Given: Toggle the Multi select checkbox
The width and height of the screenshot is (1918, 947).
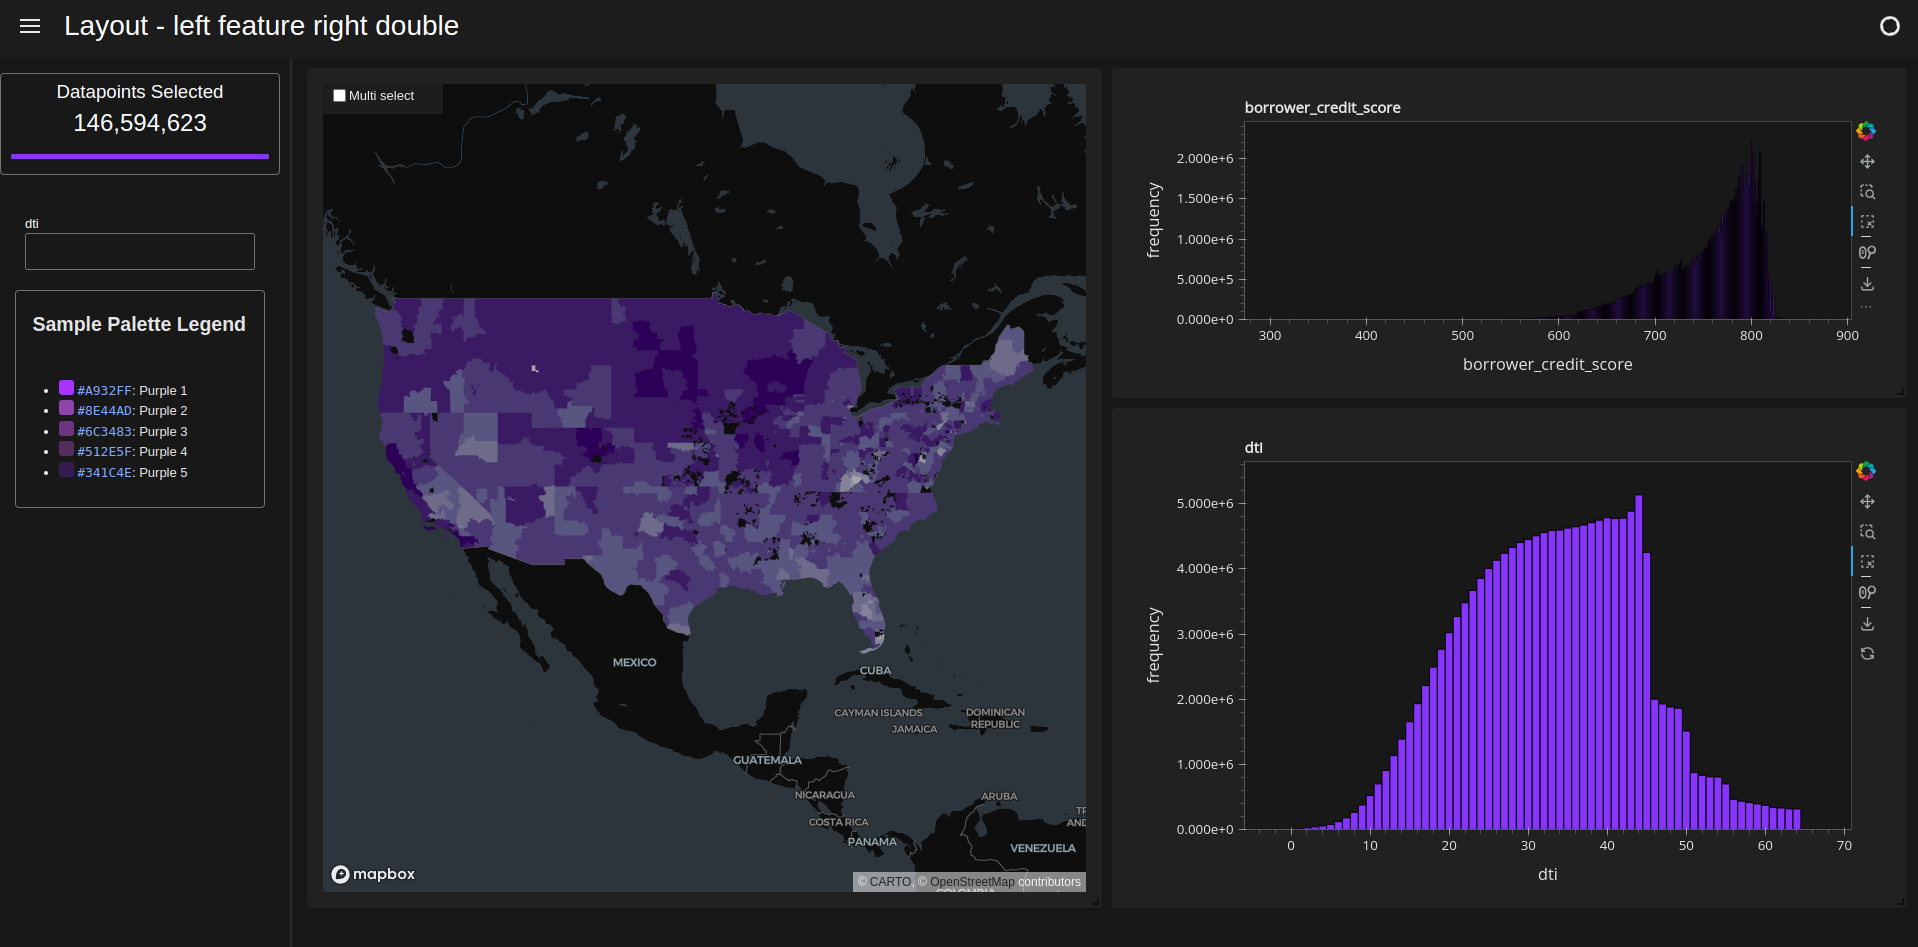Looking at the screenshot, I should [x=339, y=96].
